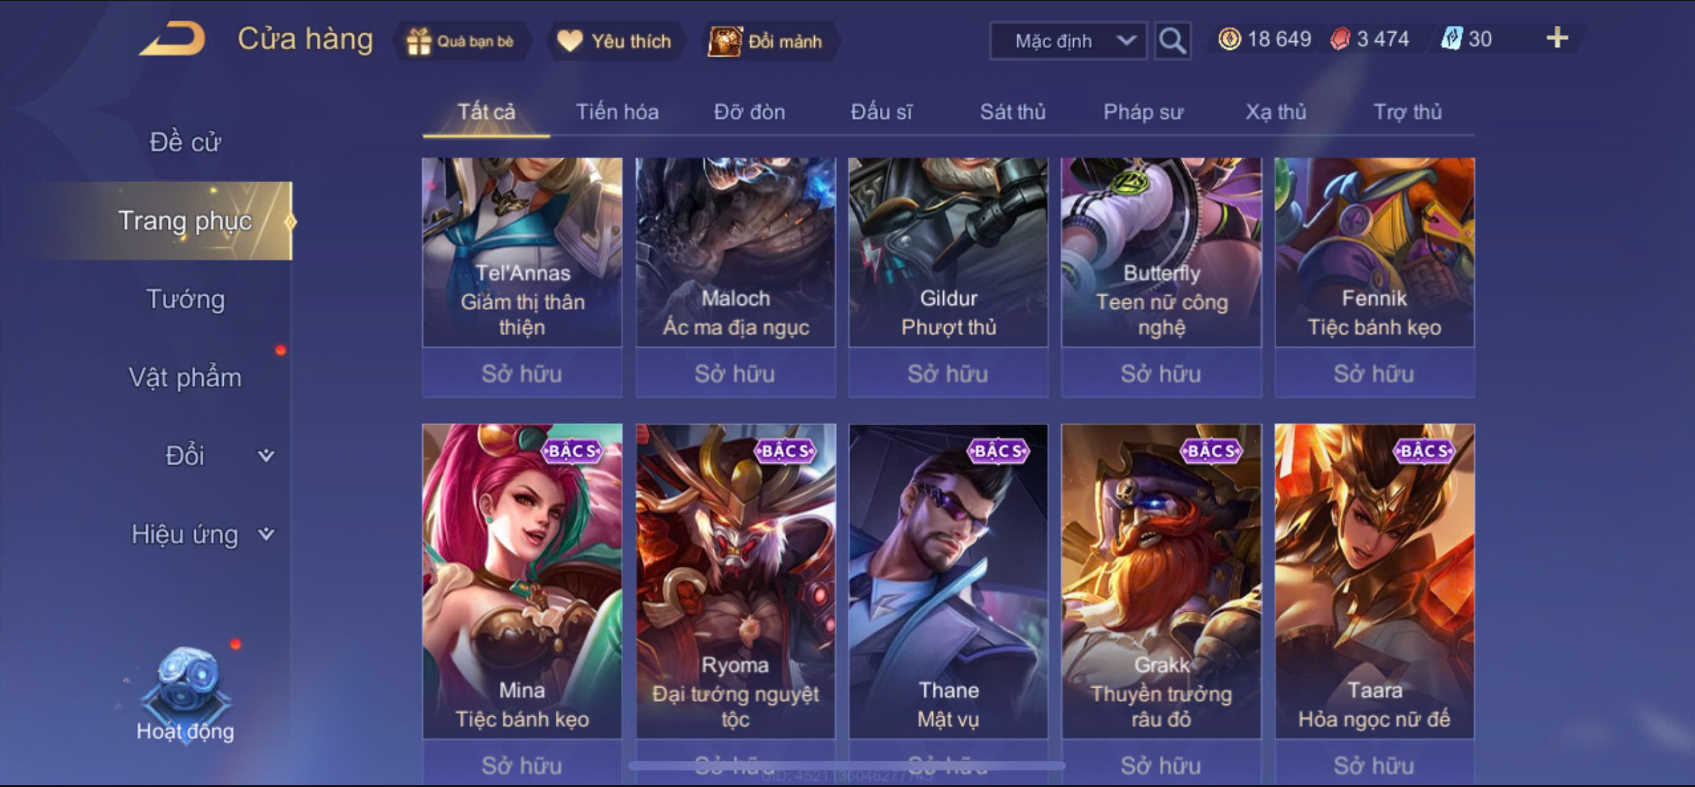Viewport: 1695px width, 787px height.
Task: Click Sở hữu under Maloch skin
Action: 735,373
